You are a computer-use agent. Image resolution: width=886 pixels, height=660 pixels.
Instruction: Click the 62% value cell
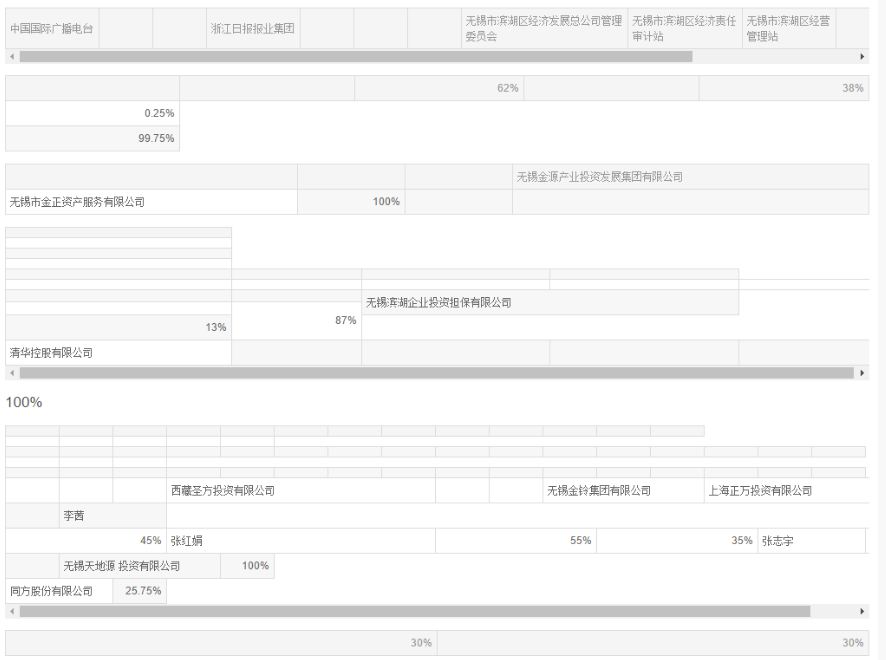(x=439, y=88)
